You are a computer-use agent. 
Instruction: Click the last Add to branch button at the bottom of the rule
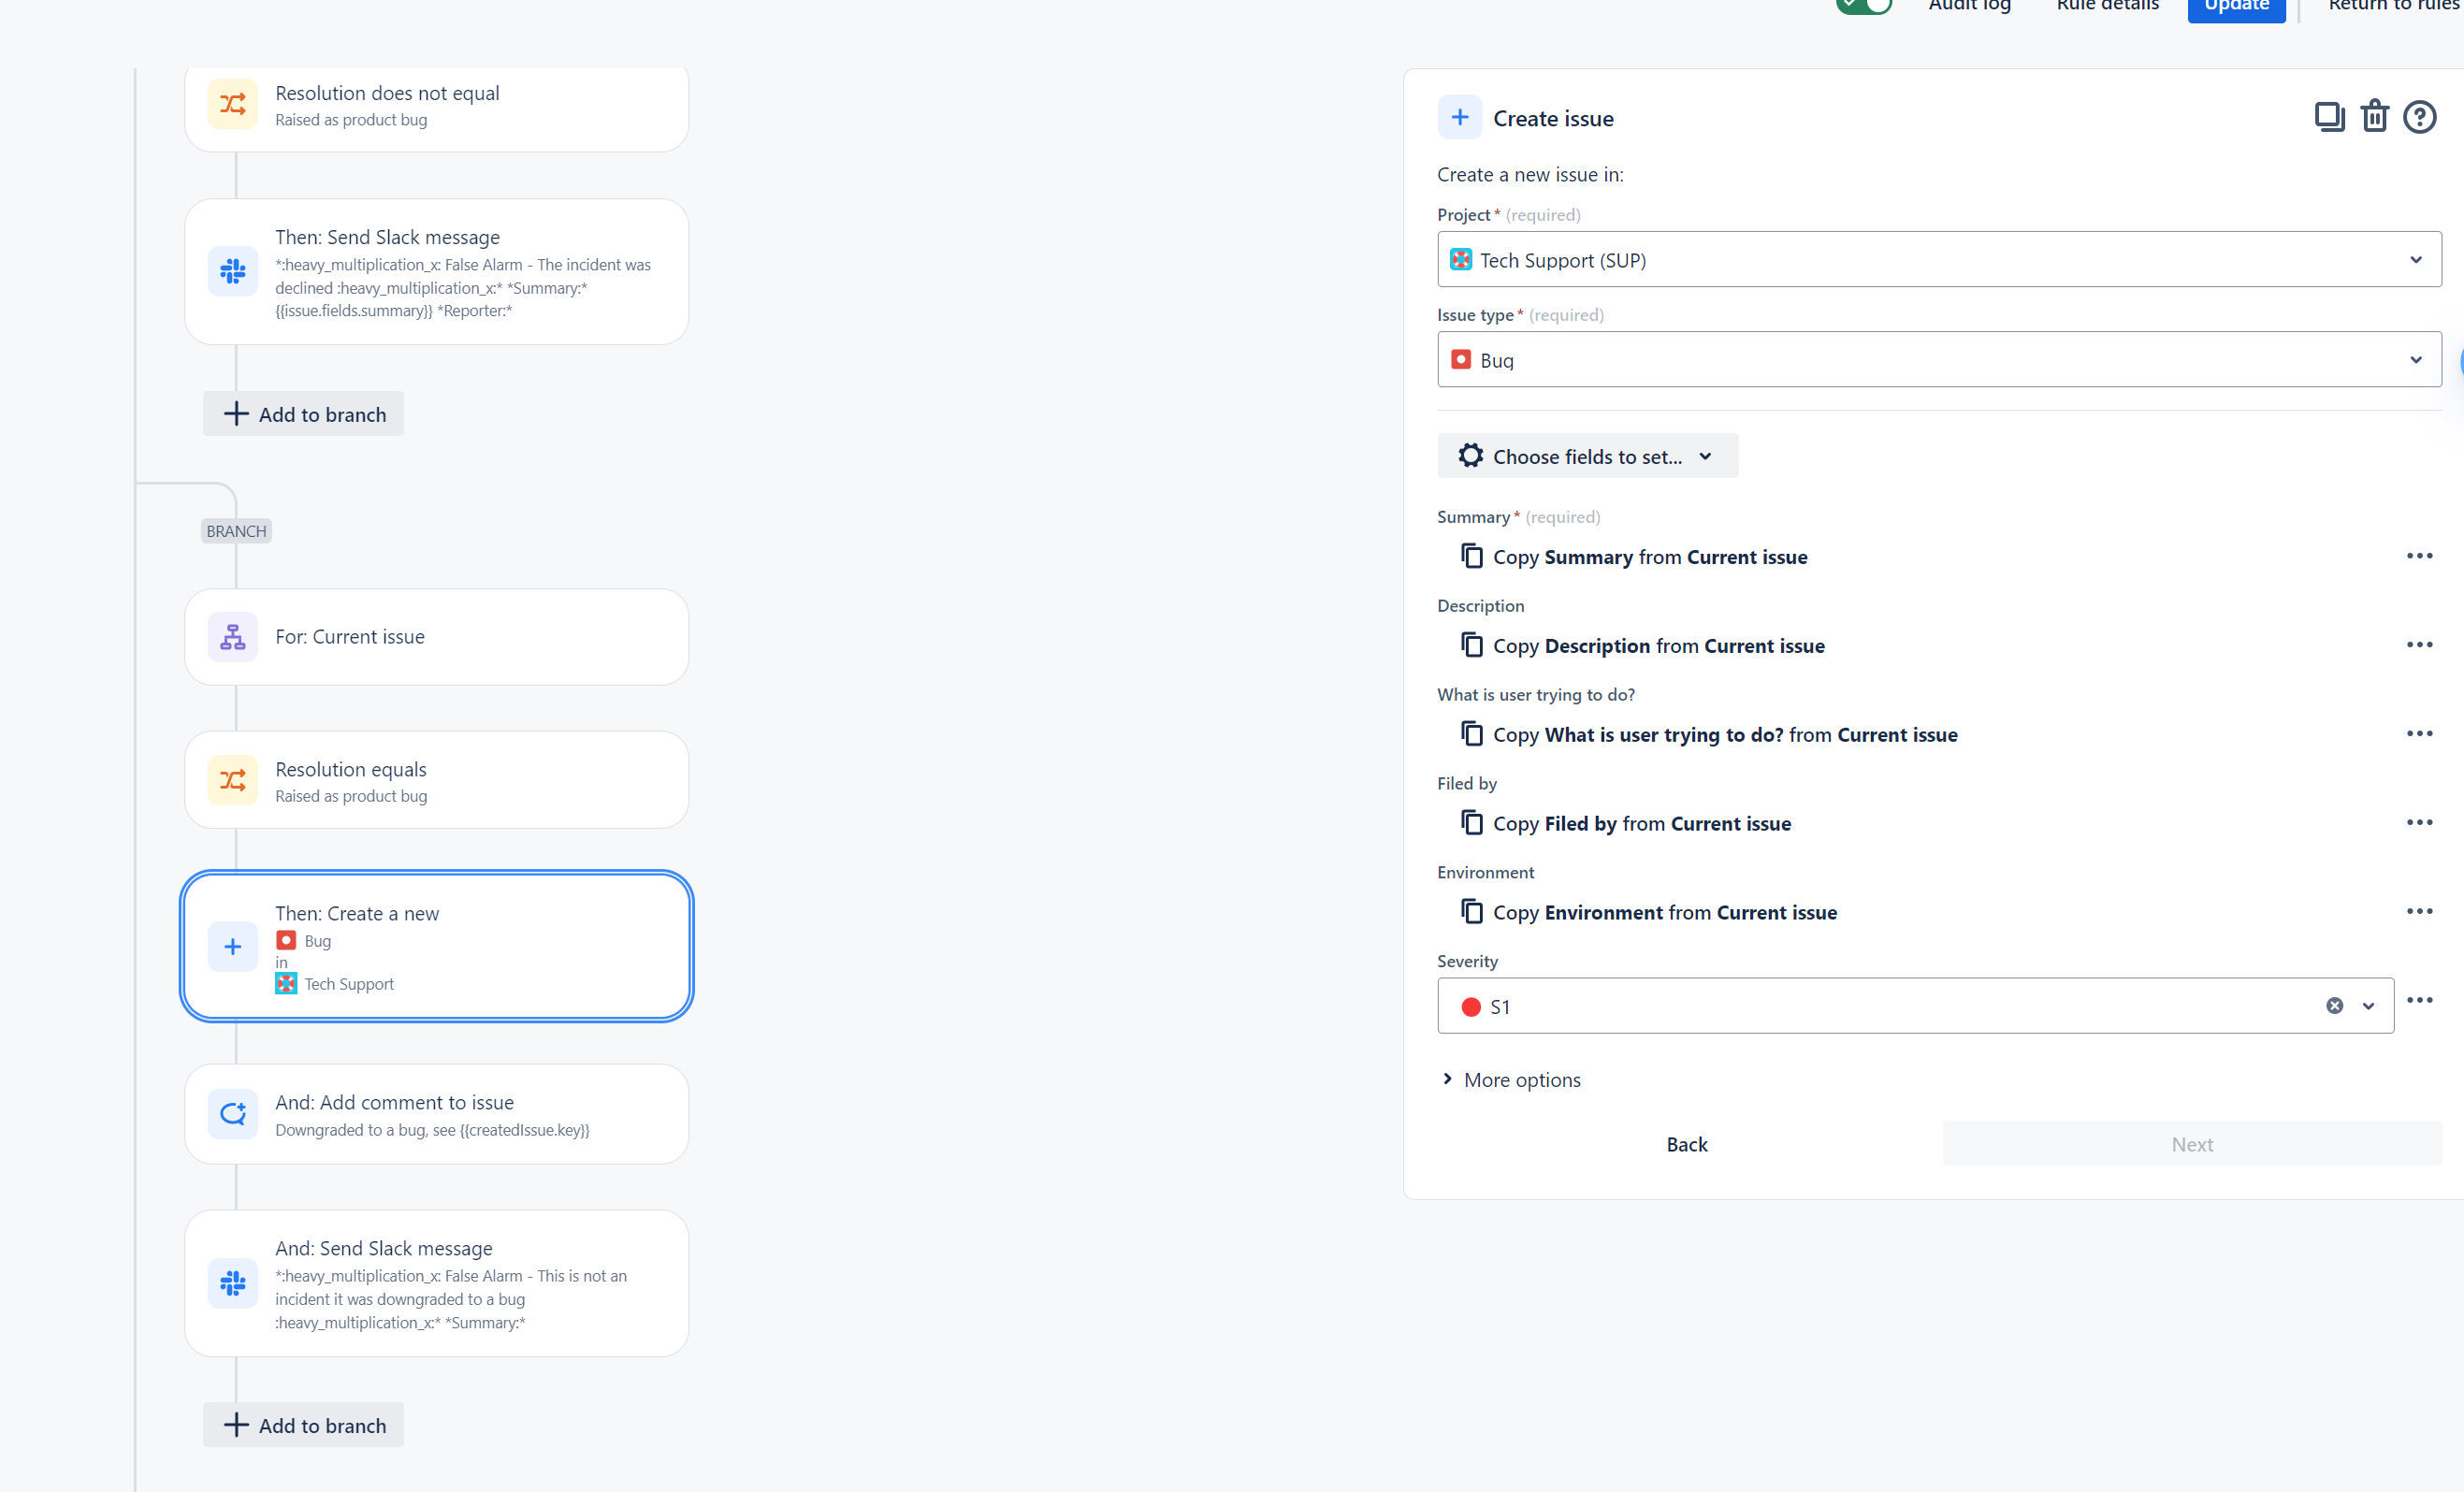pyautogui.click(x=304, y=1425)
